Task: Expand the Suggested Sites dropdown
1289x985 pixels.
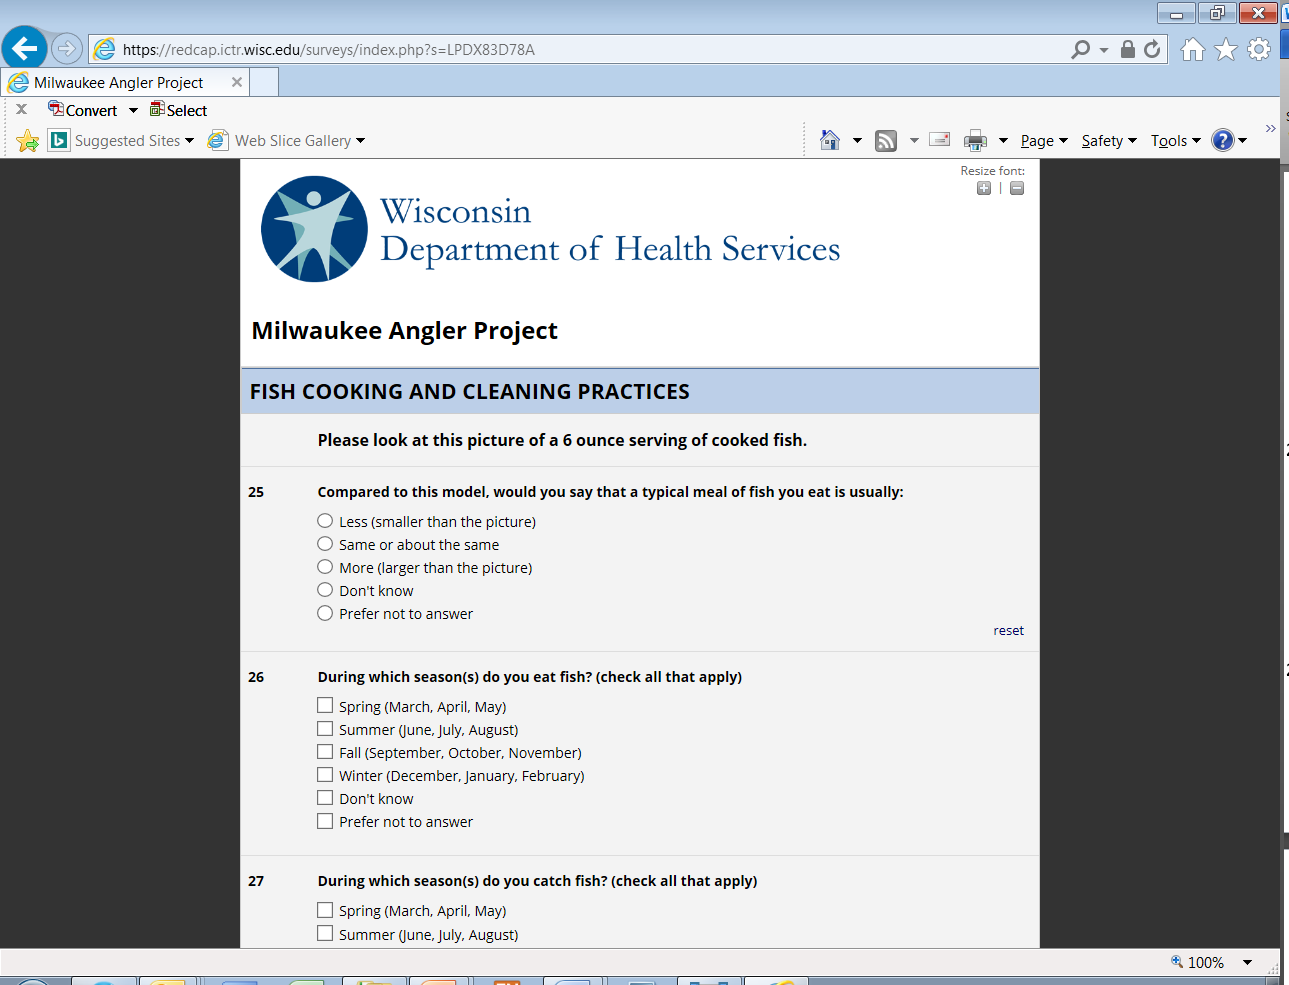Action: tap(189, 141)
